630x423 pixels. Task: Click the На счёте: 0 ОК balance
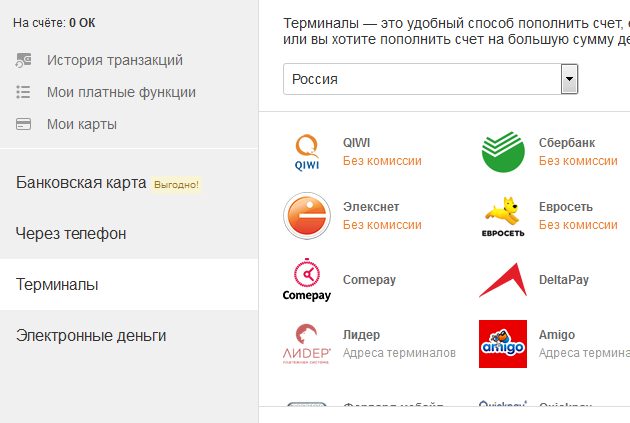(54, 23)
